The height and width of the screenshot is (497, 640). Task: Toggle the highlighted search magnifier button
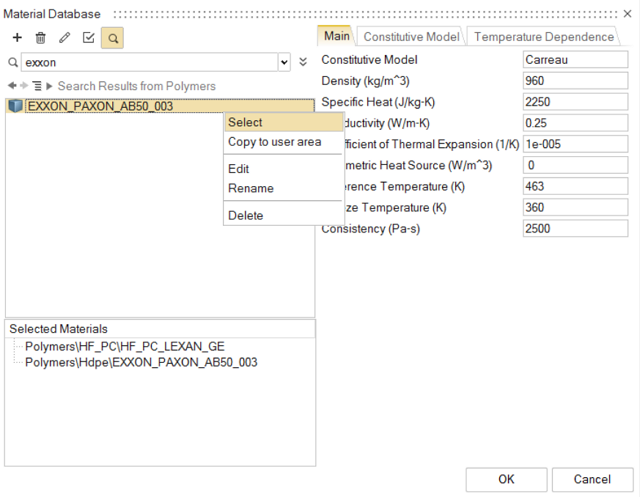(x=112, y=37)
